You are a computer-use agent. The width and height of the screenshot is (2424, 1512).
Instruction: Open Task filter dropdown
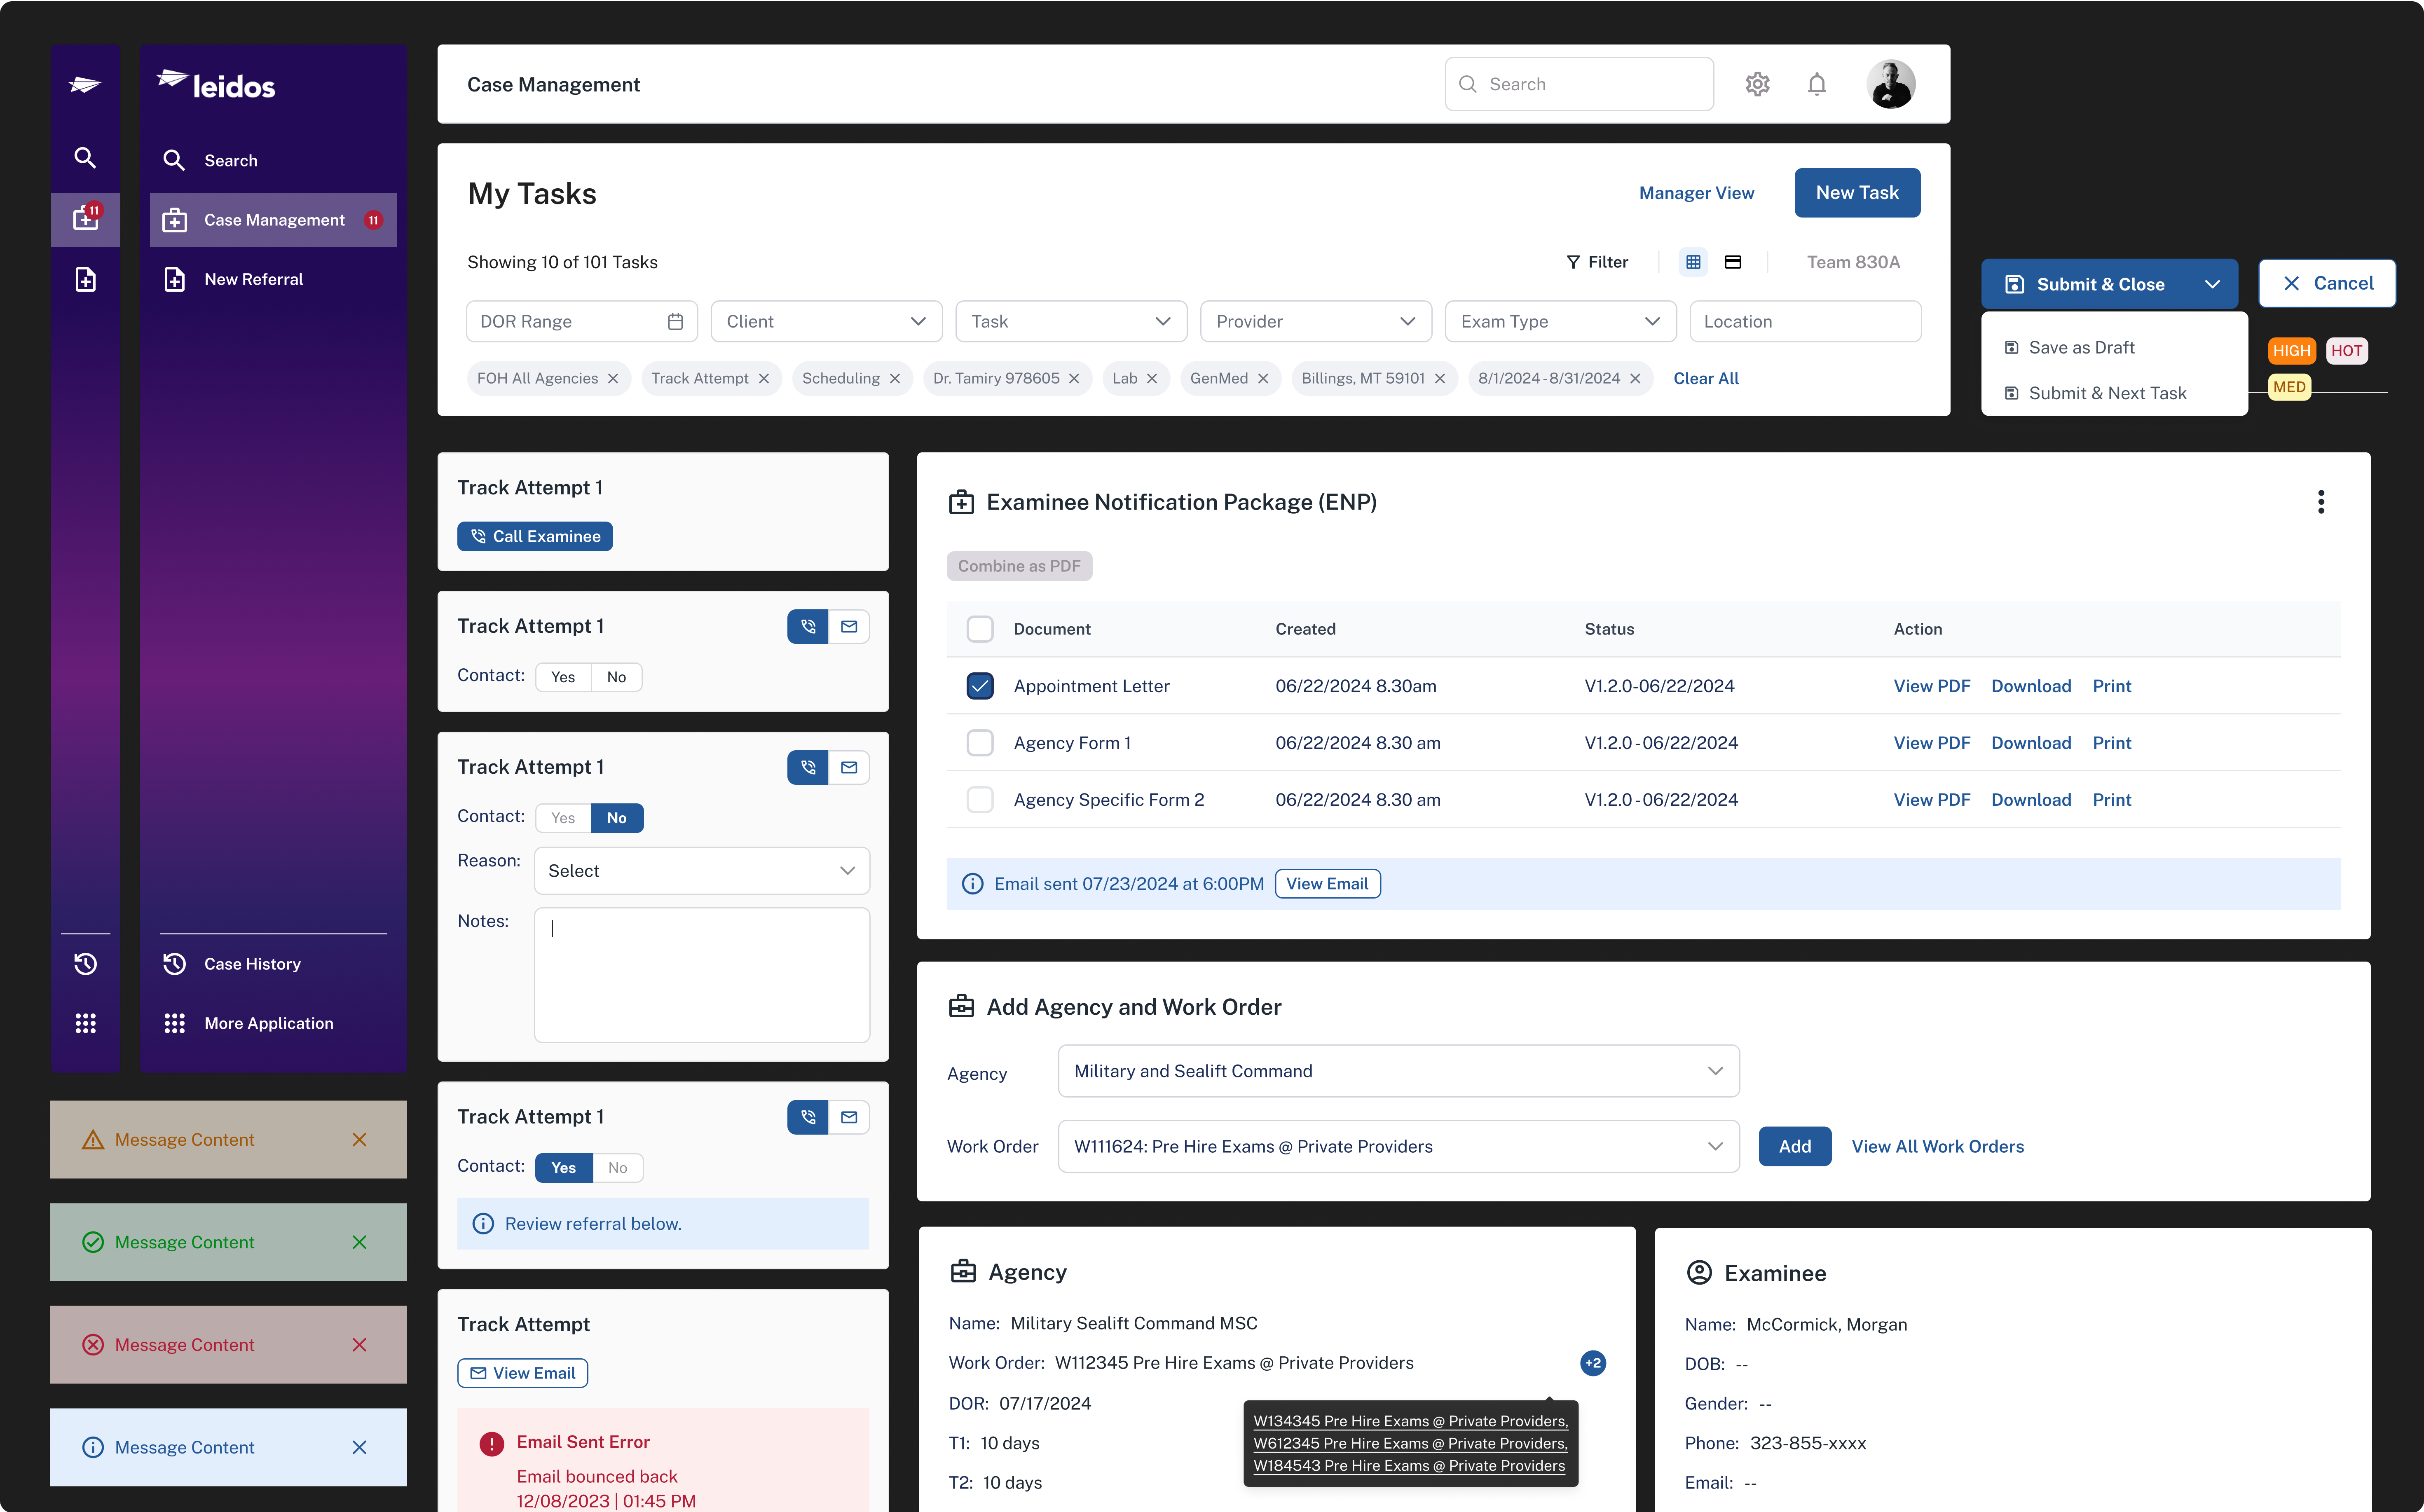click(1071, 321)
